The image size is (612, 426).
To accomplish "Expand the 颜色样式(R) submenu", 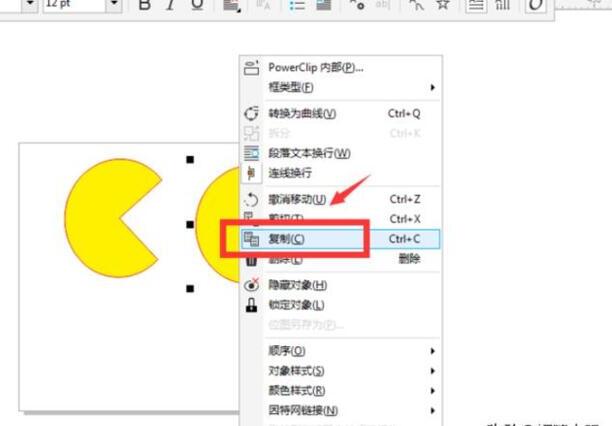I will tap(340, 390).
